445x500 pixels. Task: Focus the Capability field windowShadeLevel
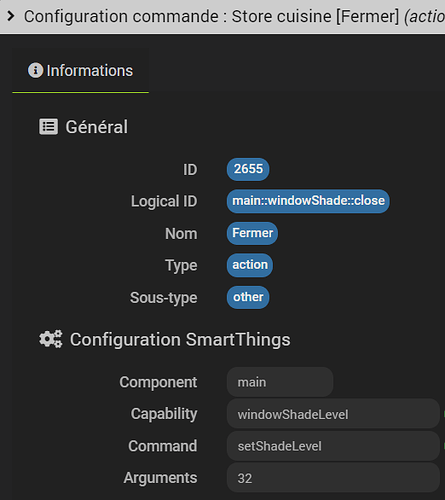coord(333,414)
